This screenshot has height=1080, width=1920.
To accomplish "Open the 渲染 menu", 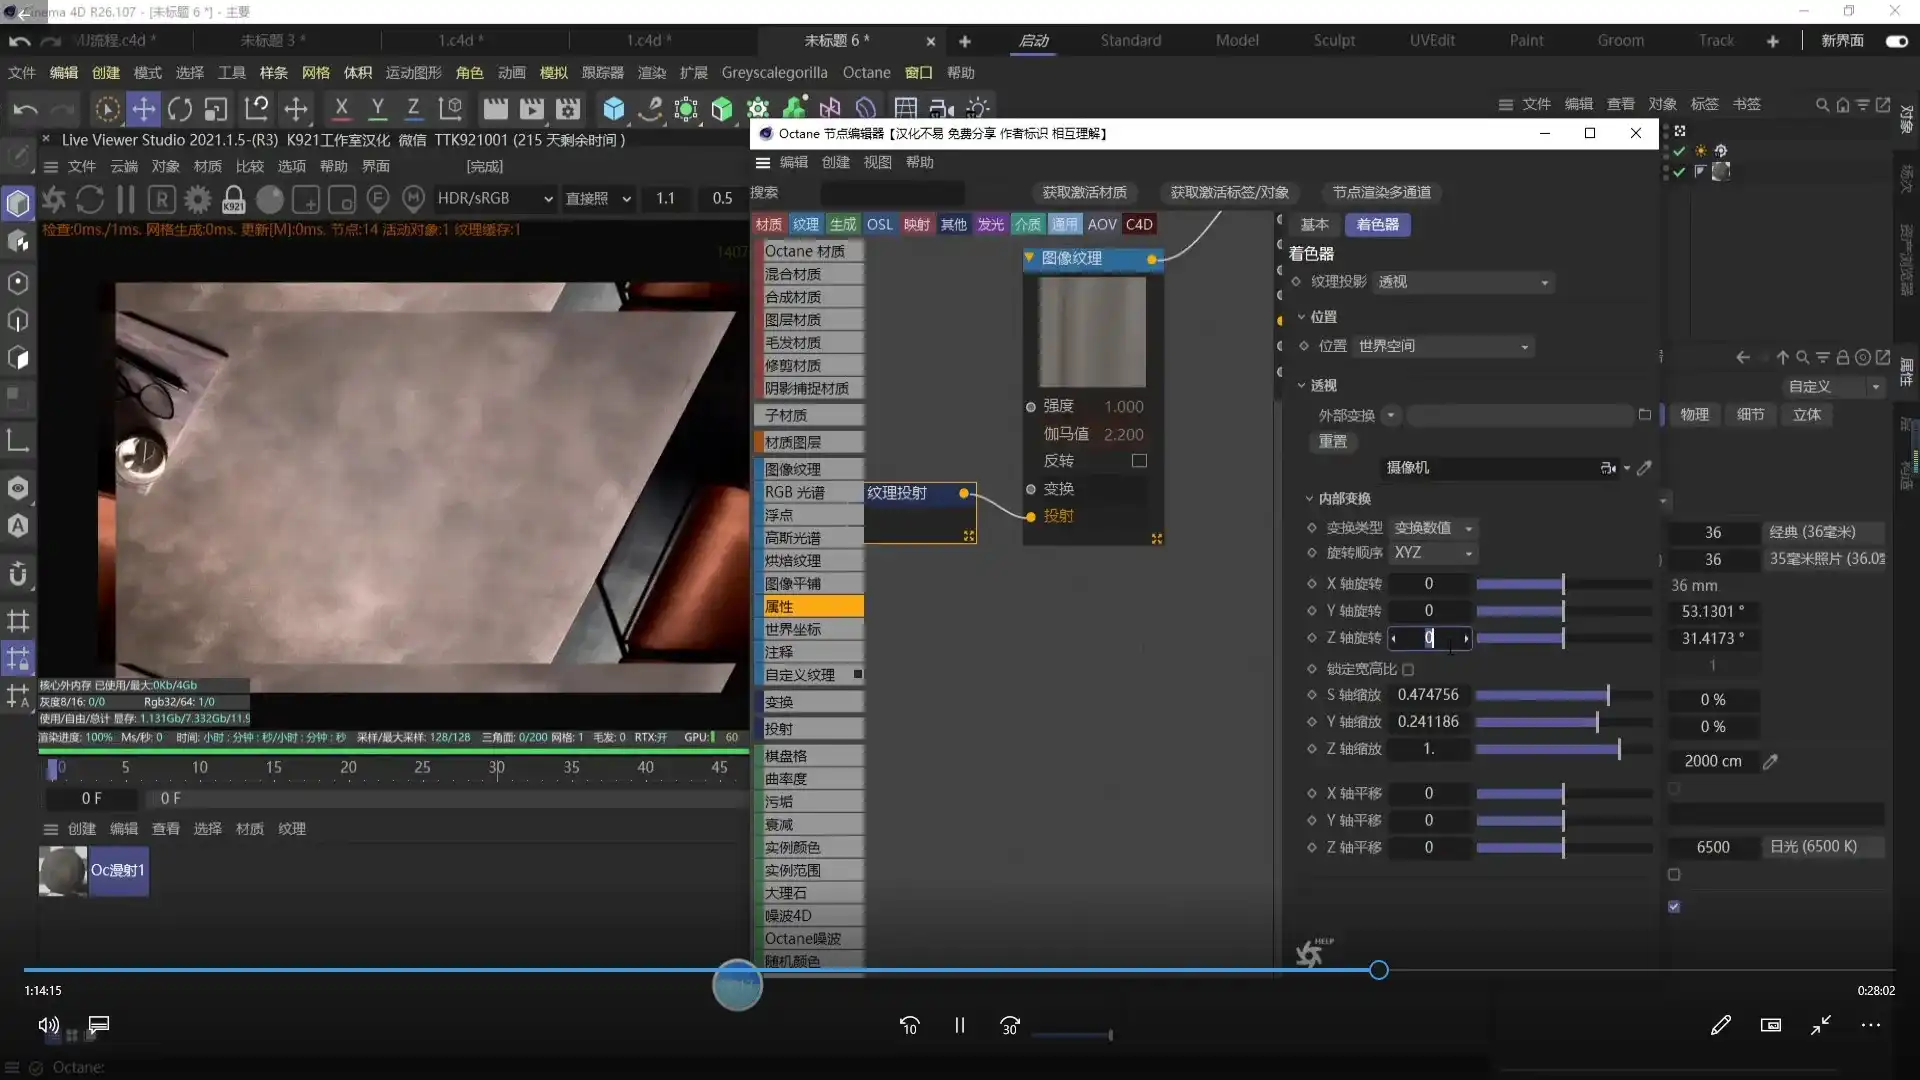I will point(651,73).
